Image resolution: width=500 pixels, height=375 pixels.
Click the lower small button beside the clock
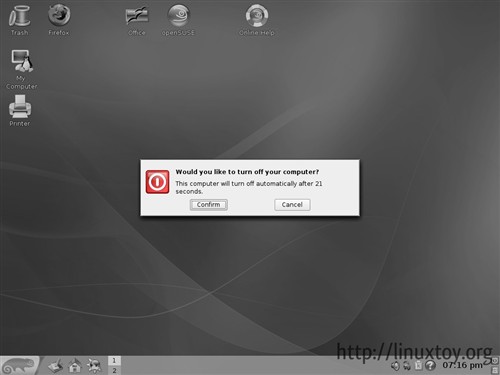point(495,370)
